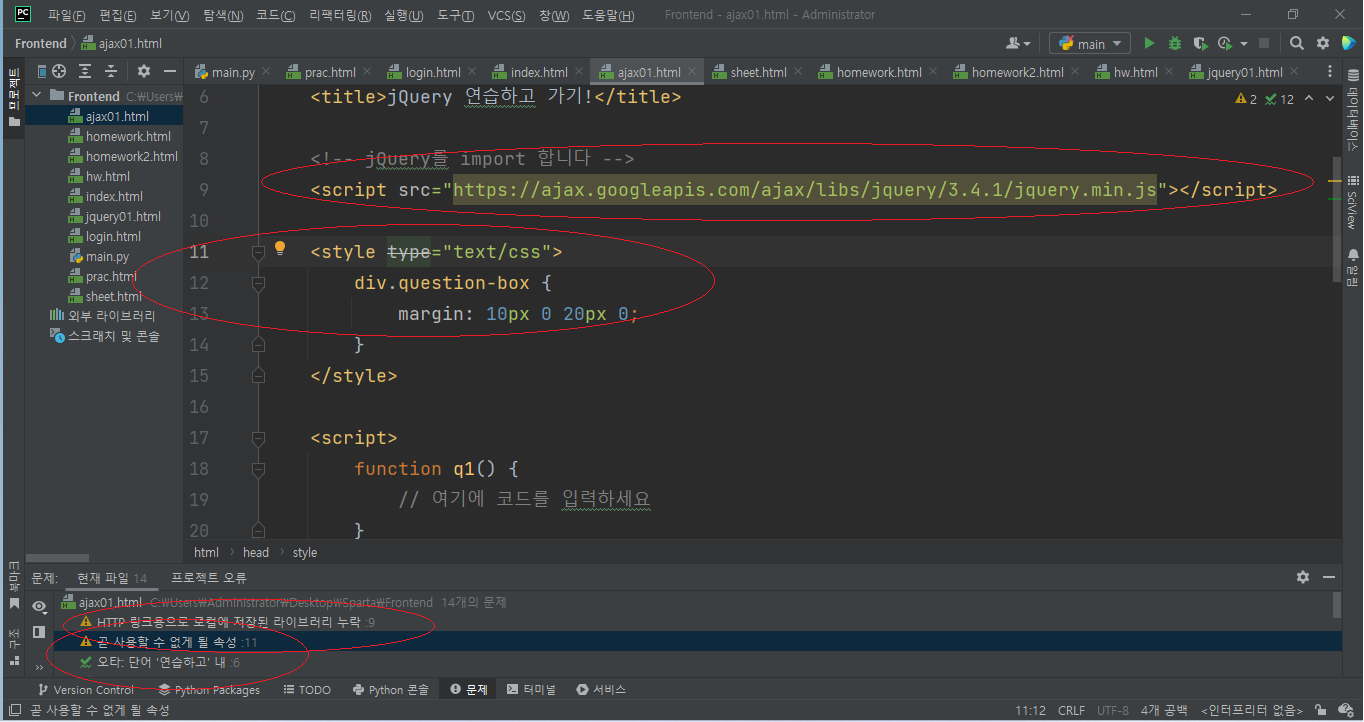Click the status bar tool windows toggle icon

pos(14,710)
